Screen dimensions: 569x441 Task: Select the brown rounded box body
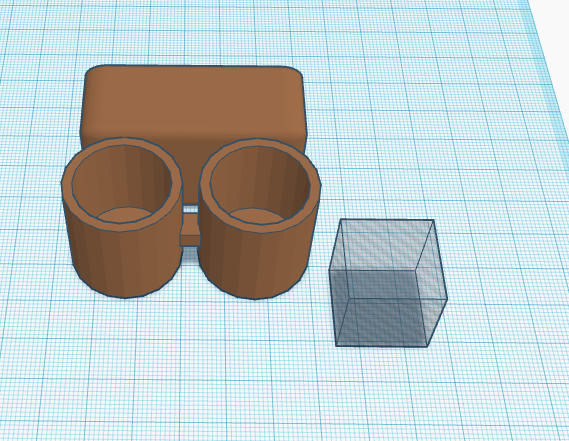pos(193,103)
